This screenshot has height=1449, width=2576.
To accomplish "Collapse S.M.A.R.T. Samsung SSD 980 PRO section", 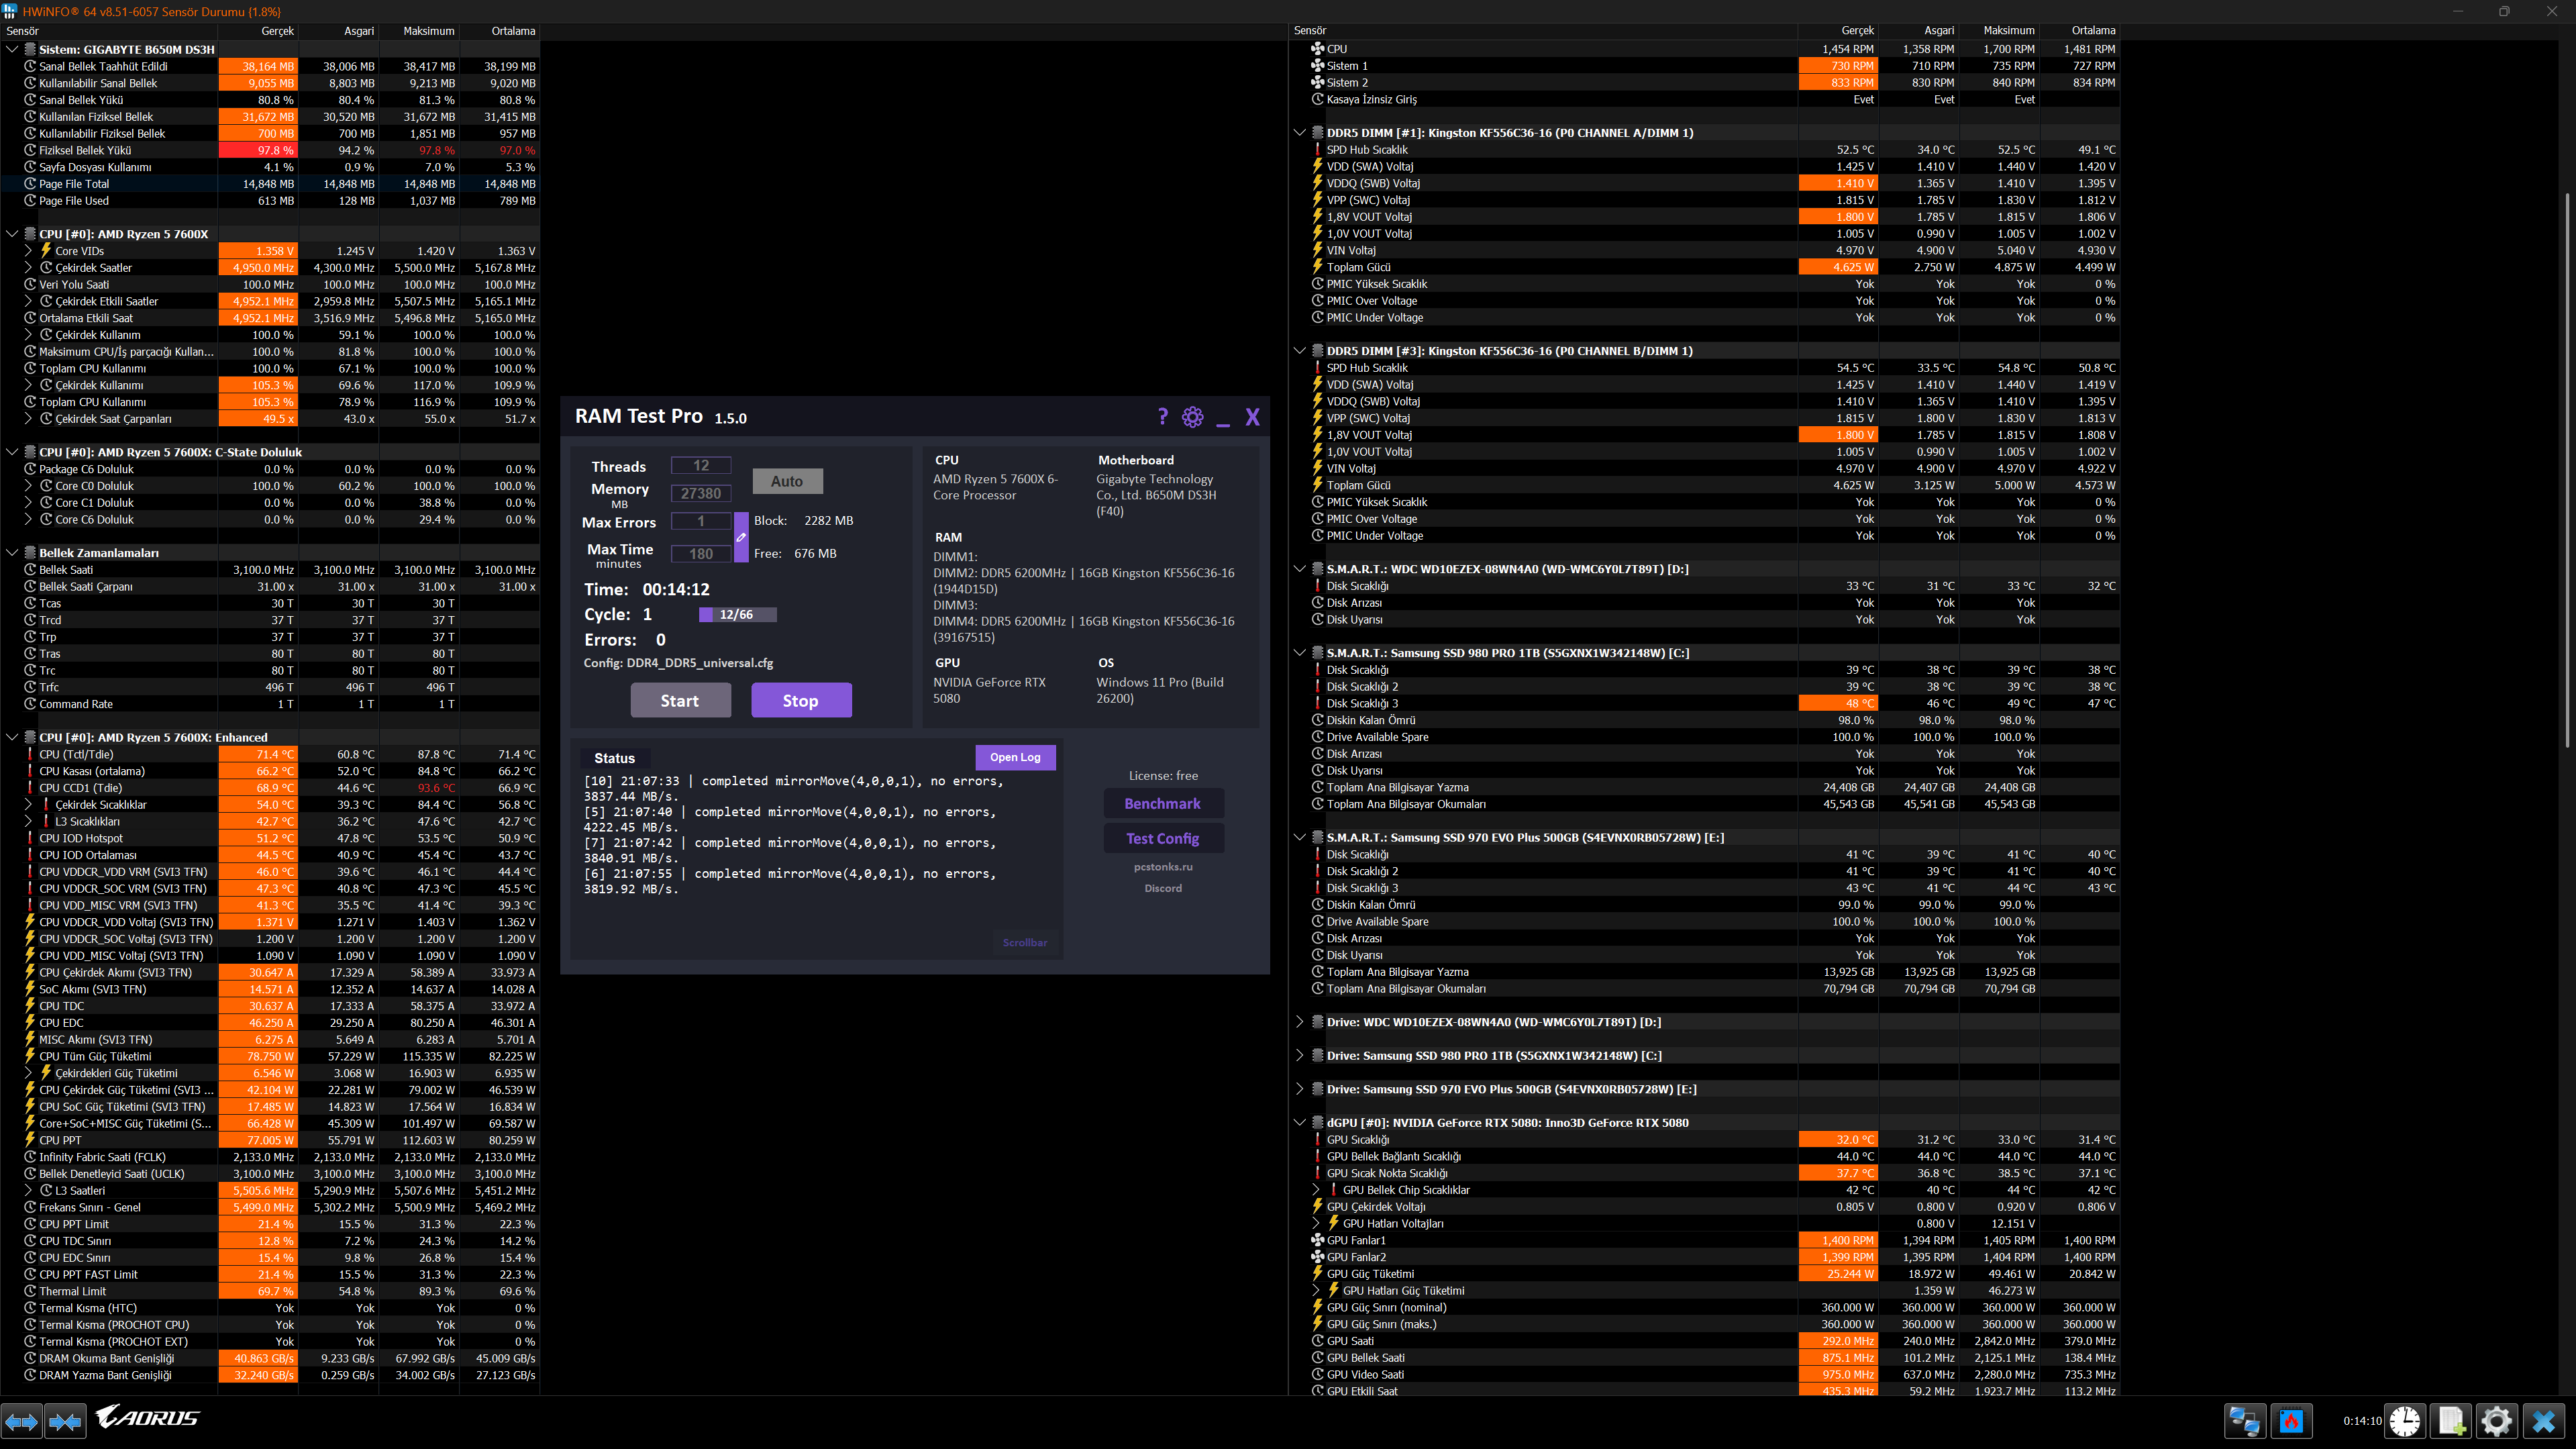I will (x=1299, y=653).
